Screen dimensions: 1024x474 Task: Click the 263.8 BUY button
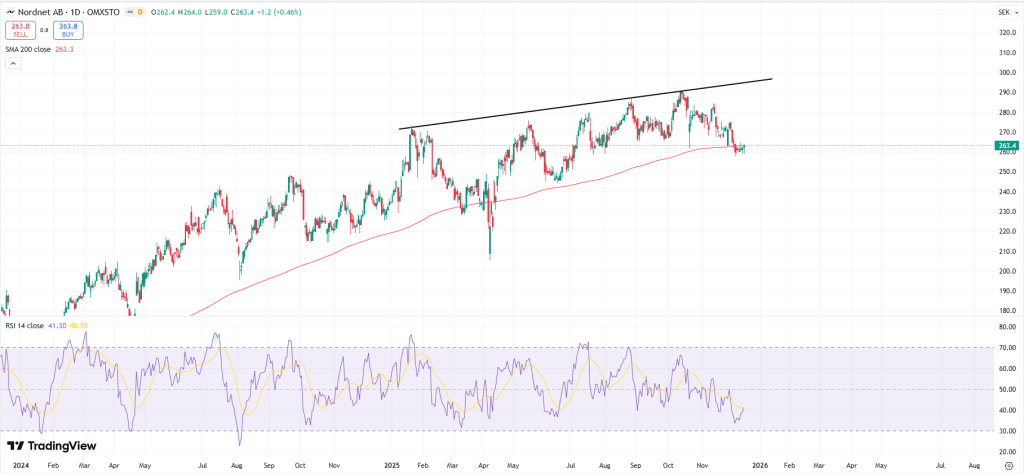click(x=68, y=30)
